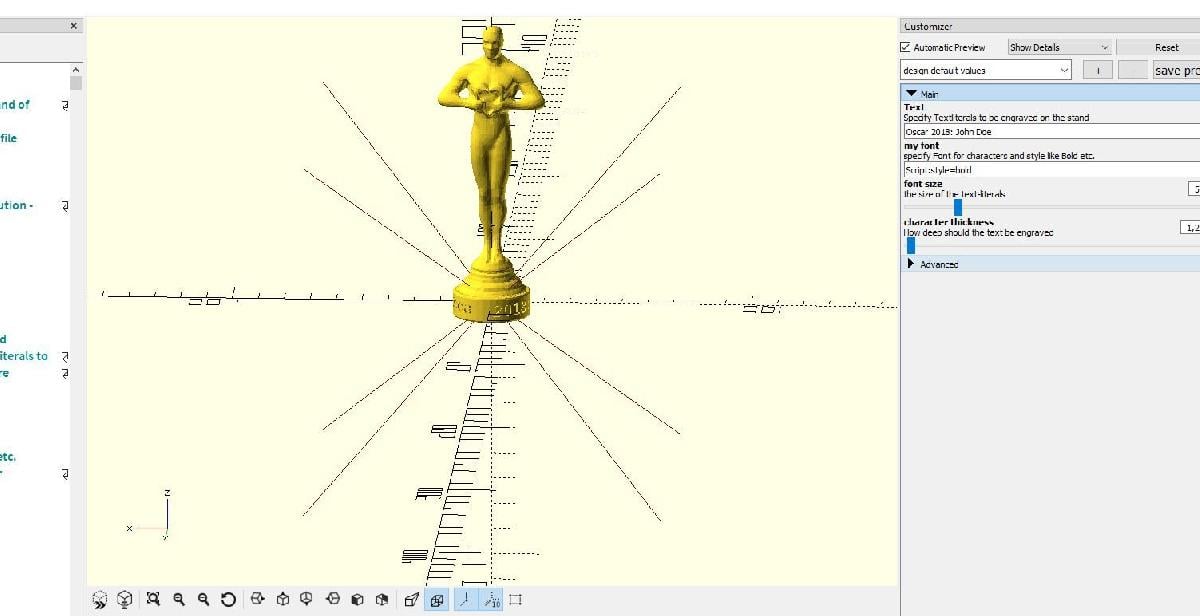Click the 'my font' parameter label

(x=921, y=146)
